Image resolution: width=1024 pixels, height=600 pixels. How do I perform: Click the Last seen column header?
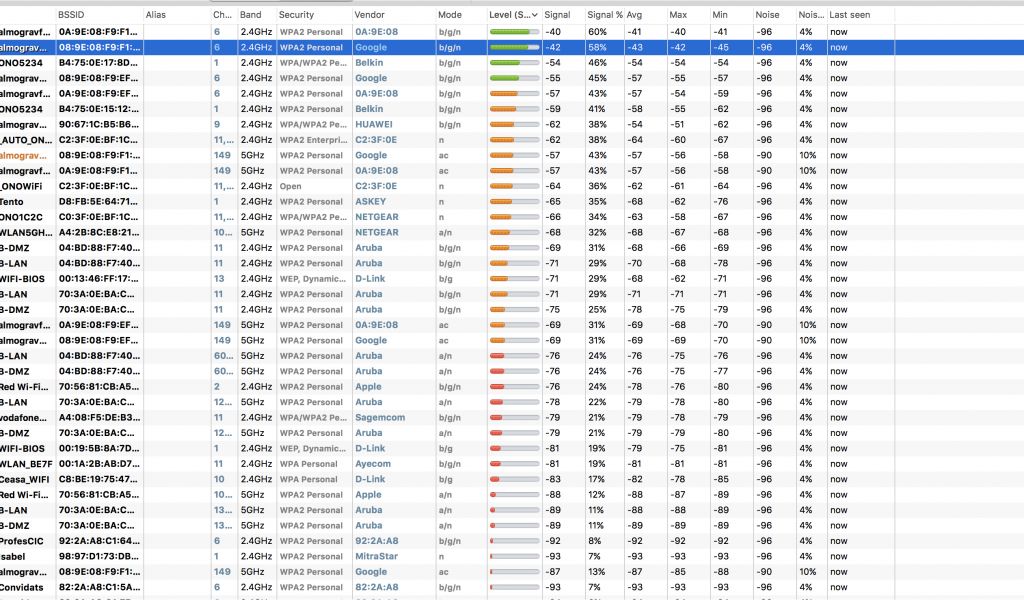(x=850, y=15)
